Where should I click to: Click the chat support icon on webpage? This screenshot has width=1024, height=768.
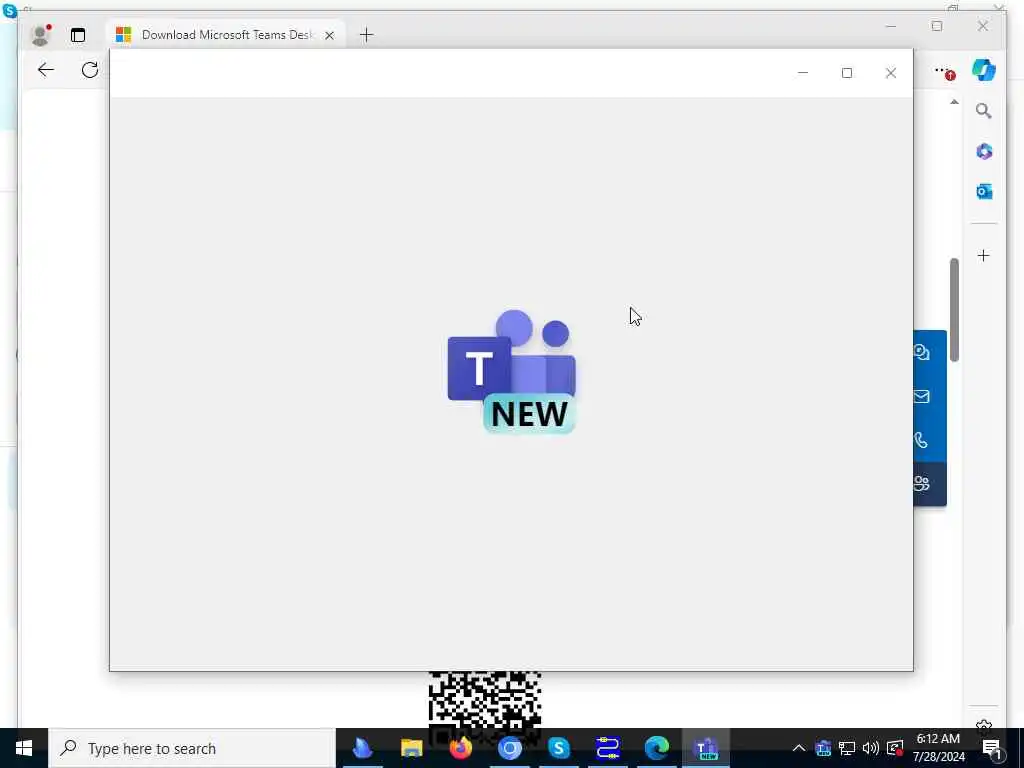click(x=921, y=353)
